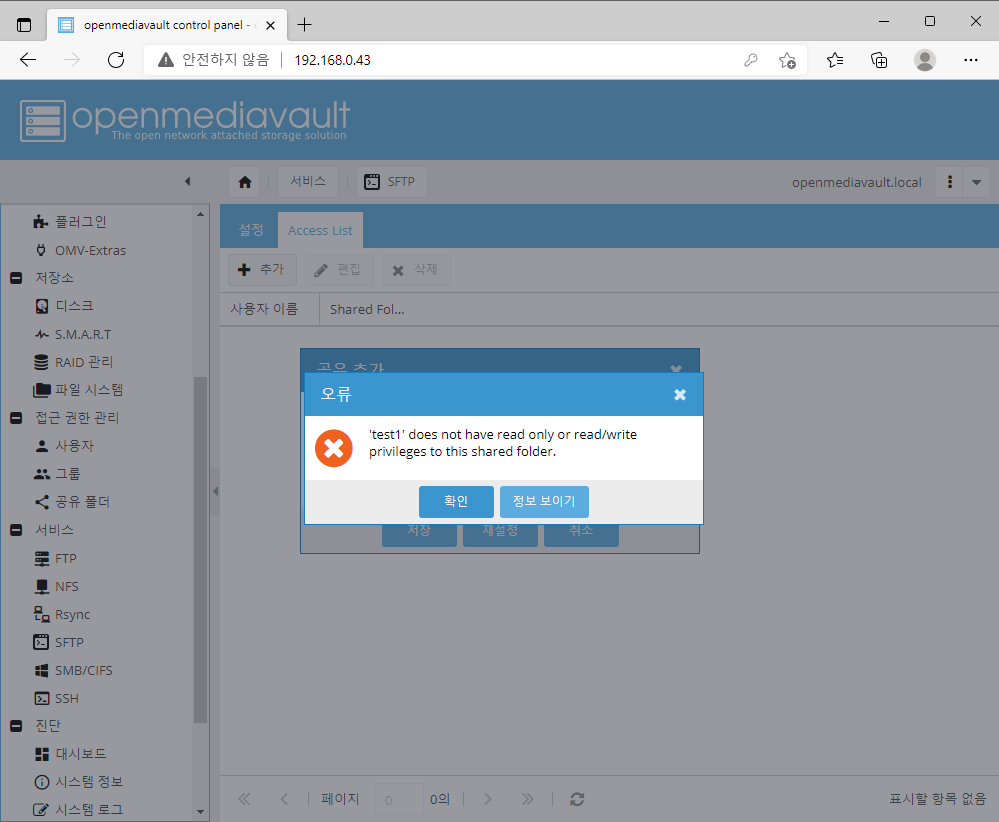This screenshot has height=822, width=999.
Task: Click the 추가 add button
Action: [262, 270]
